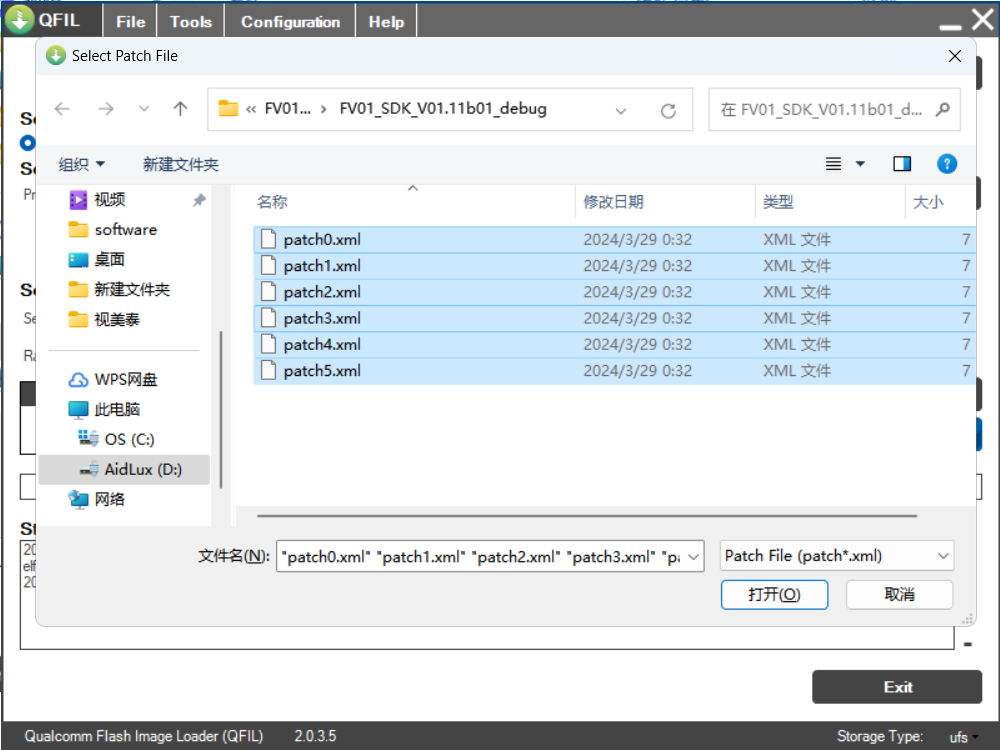Click the 打开(O) button
The height and width of the screenshot is (750, 1000).
(x=774, y=594)
